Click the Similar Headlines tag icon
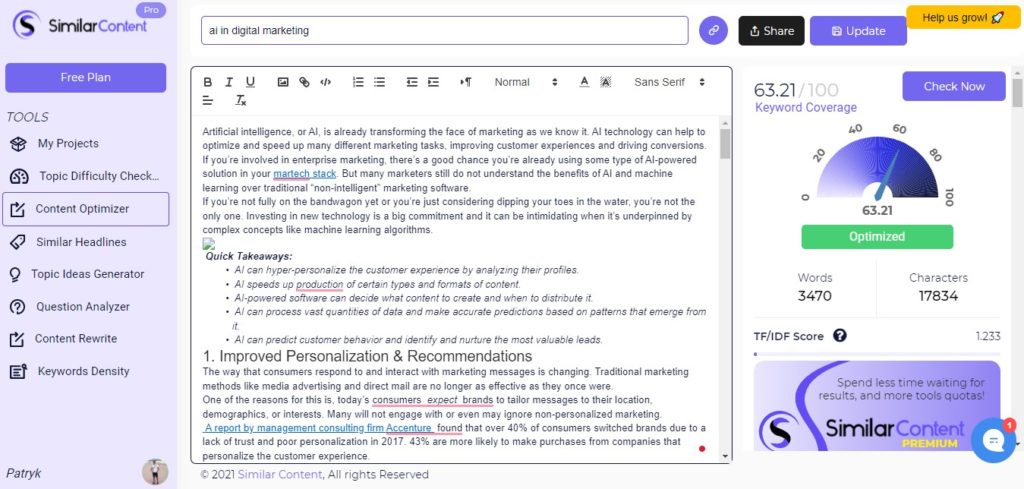Image resolution: width=1024 pixels, height=489 pixels. (18, 242)
